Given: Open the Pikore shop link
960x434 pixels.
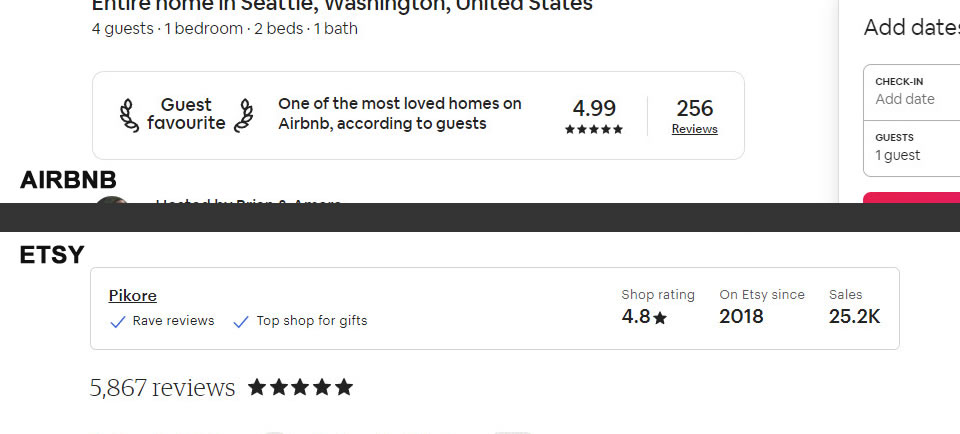Looking at the screenshot, I should pyautogui.click(x=133, y=296).
